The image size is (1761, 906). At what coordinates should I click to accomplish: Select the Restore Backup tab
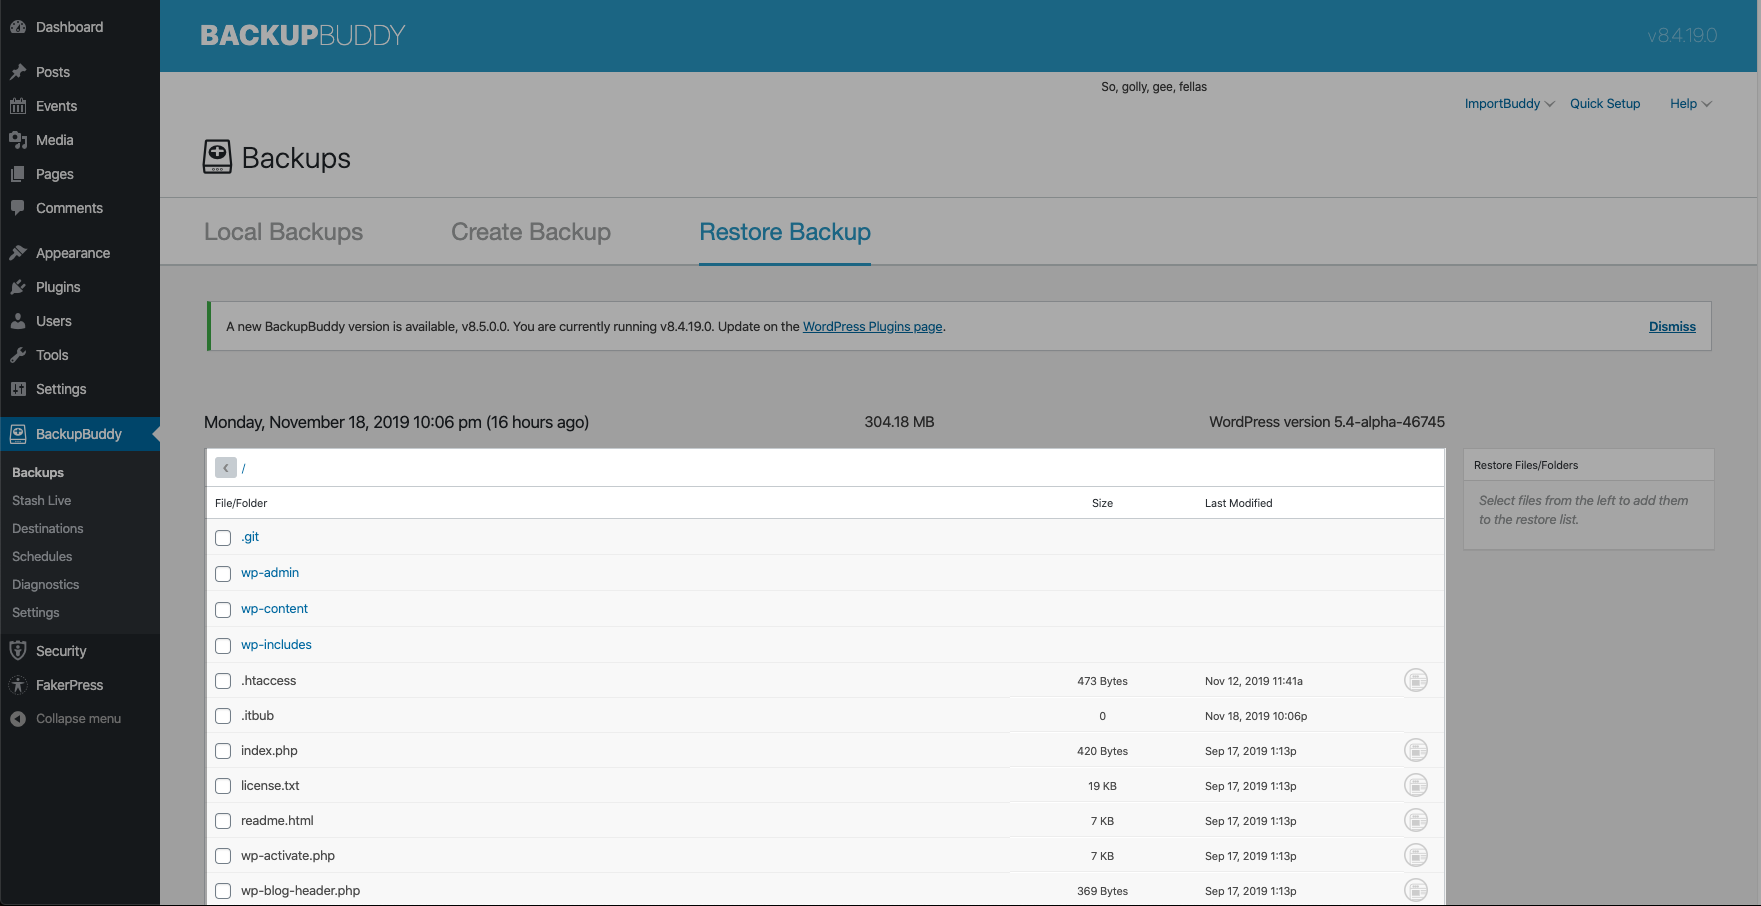coord(785,232)
